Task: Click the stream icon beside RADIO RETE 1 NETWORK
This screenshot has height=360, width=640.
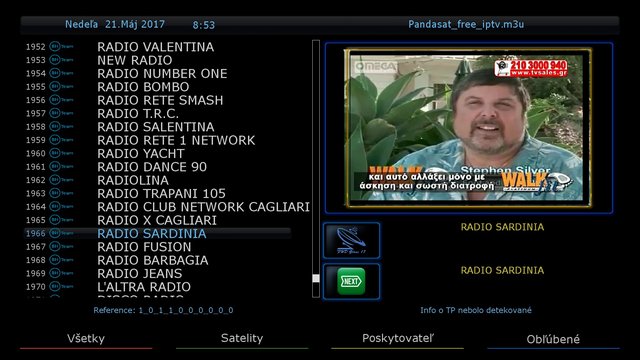Action: (x=61, y=140)
